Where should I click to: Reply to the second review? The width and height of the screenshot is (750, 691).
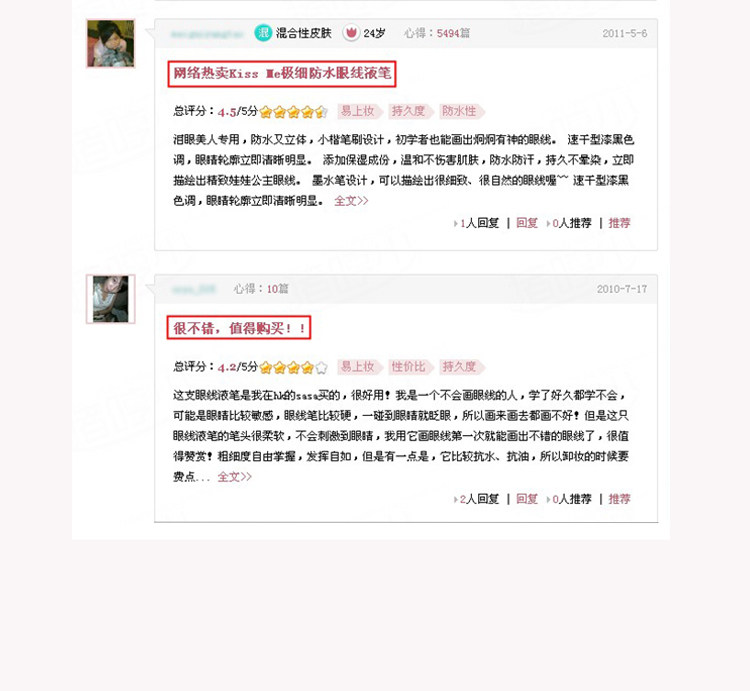(x=527, y=499)
